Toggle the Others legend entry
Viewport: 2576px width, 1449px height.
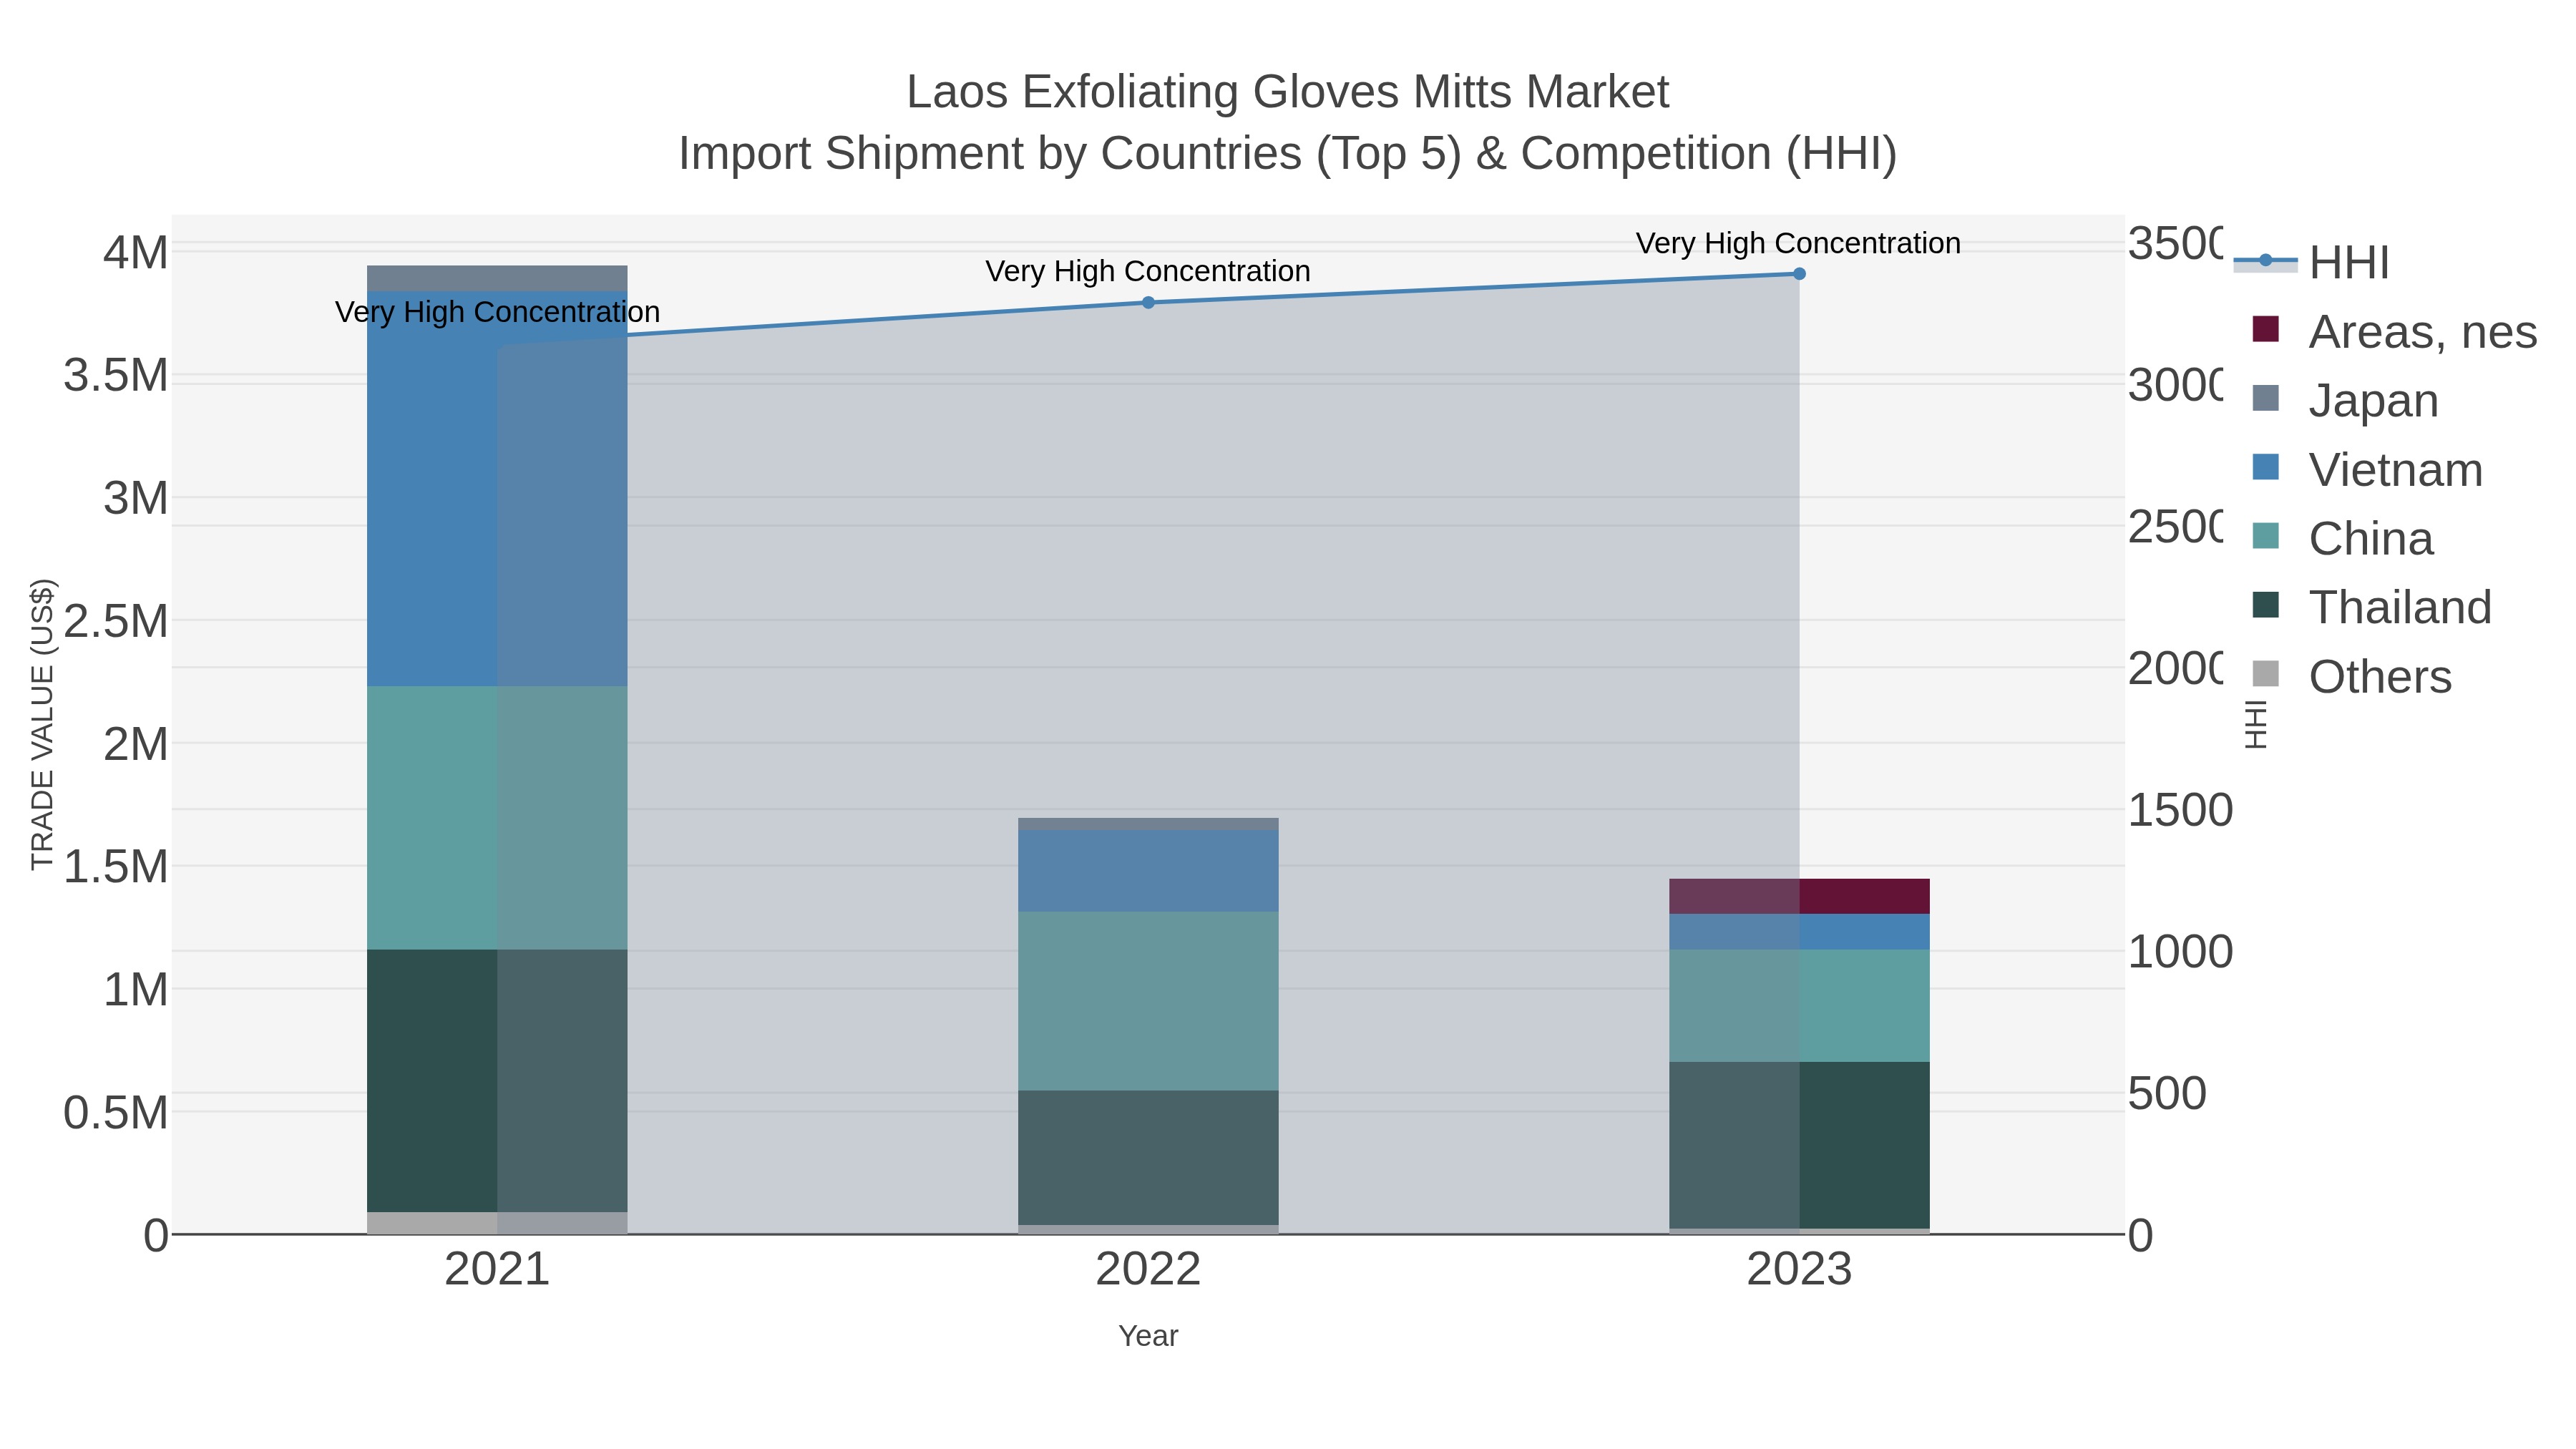2351,676
